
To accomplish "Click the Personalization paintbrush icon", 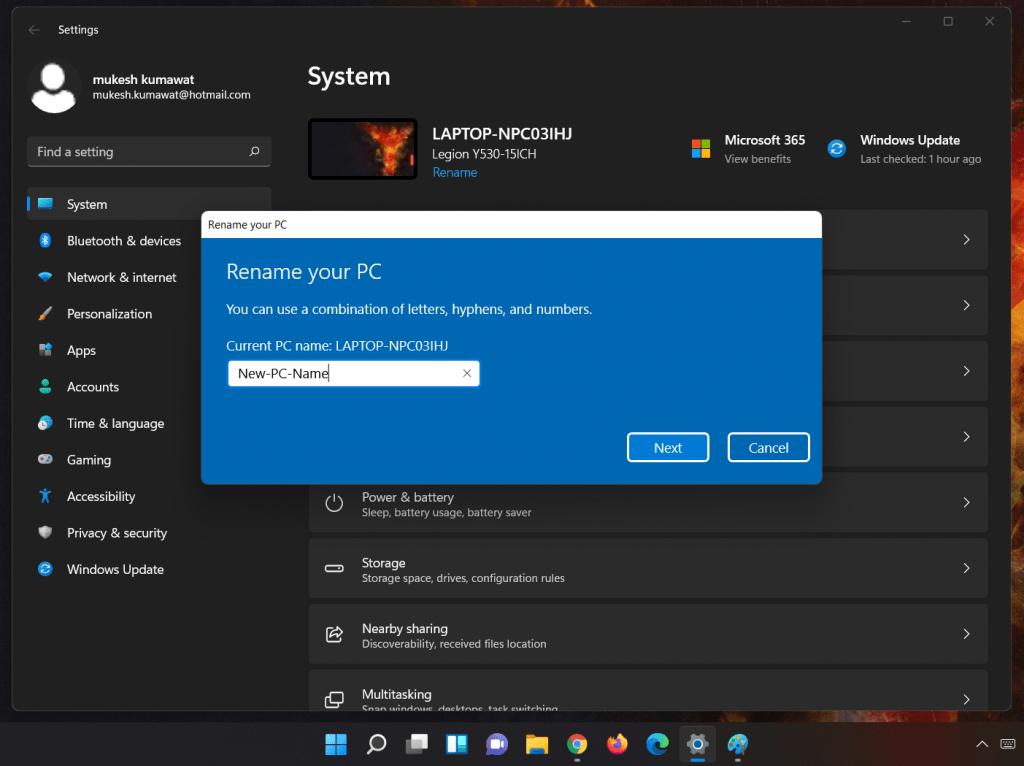I will pos(45,313).
